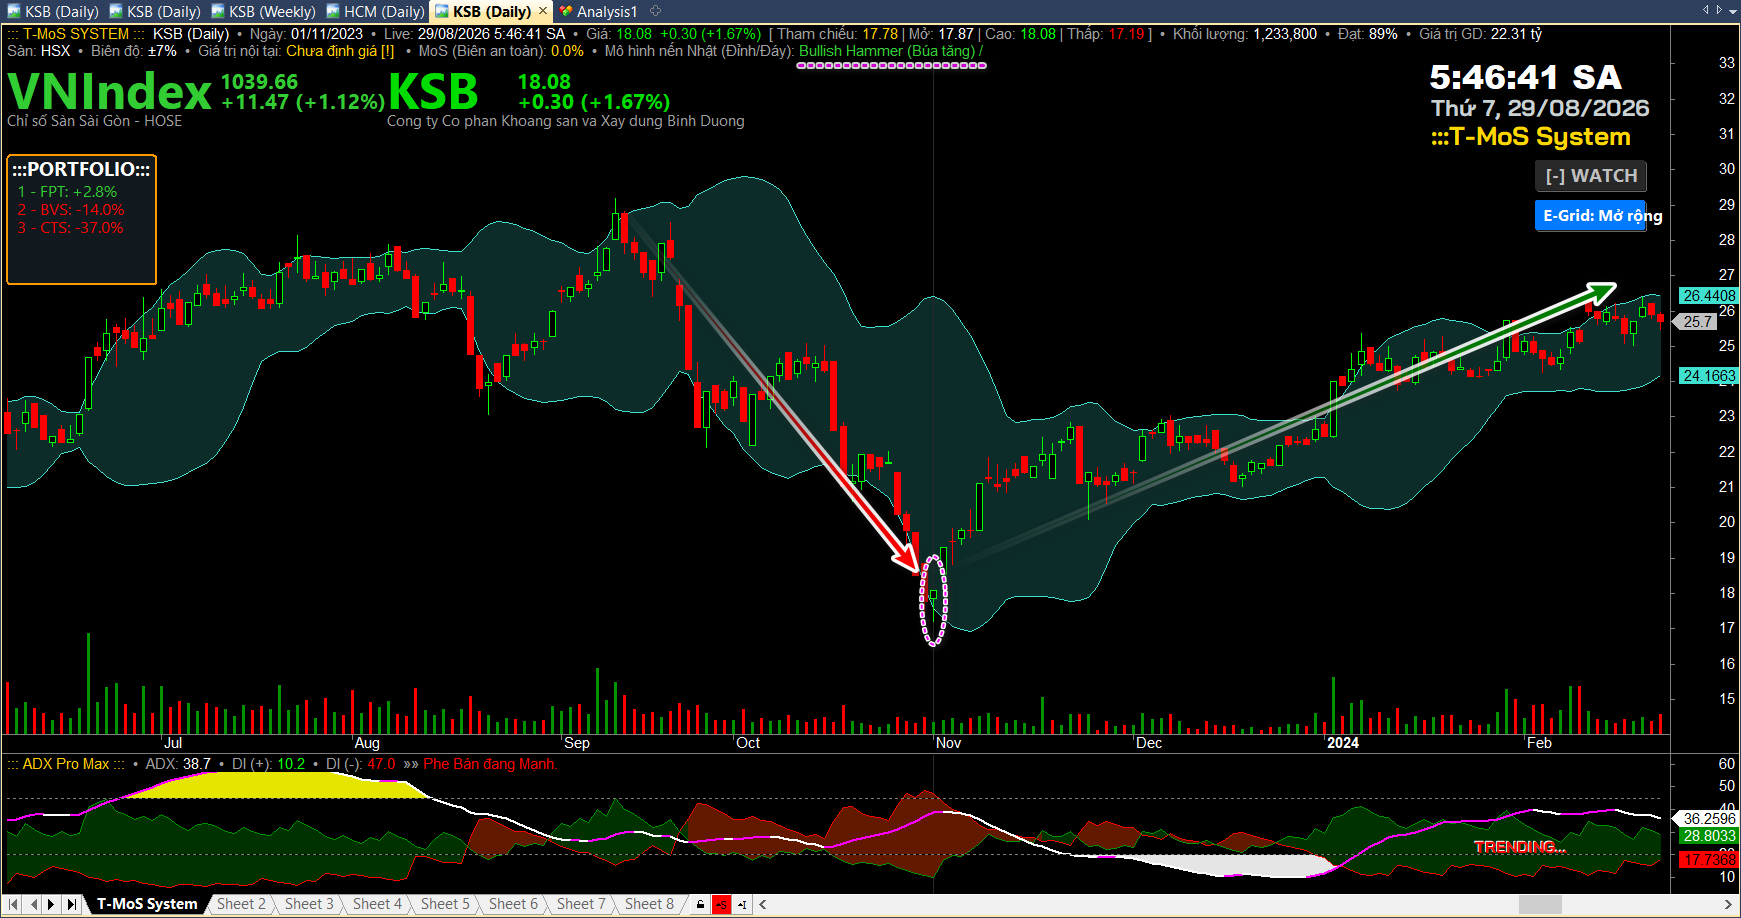Click portfolio row "1 - FPT: +2.8%"
Image resolution: width=1741 pixels, height=918 pixels.
tap(67, 192)
